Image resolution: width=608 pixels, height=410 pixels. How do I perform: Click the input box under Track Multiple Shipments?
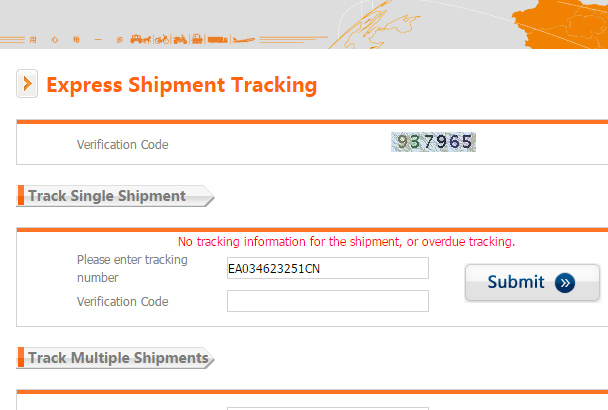(327, 406)
